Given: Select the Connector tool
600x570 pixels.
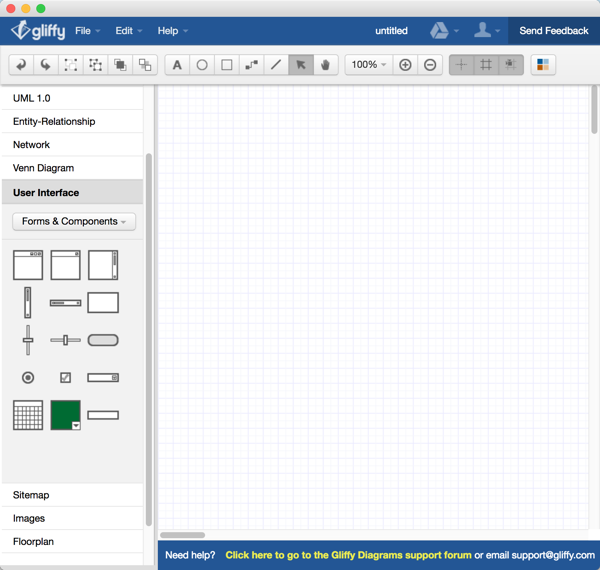Looking at the screenshot, I should click(251, 65).
